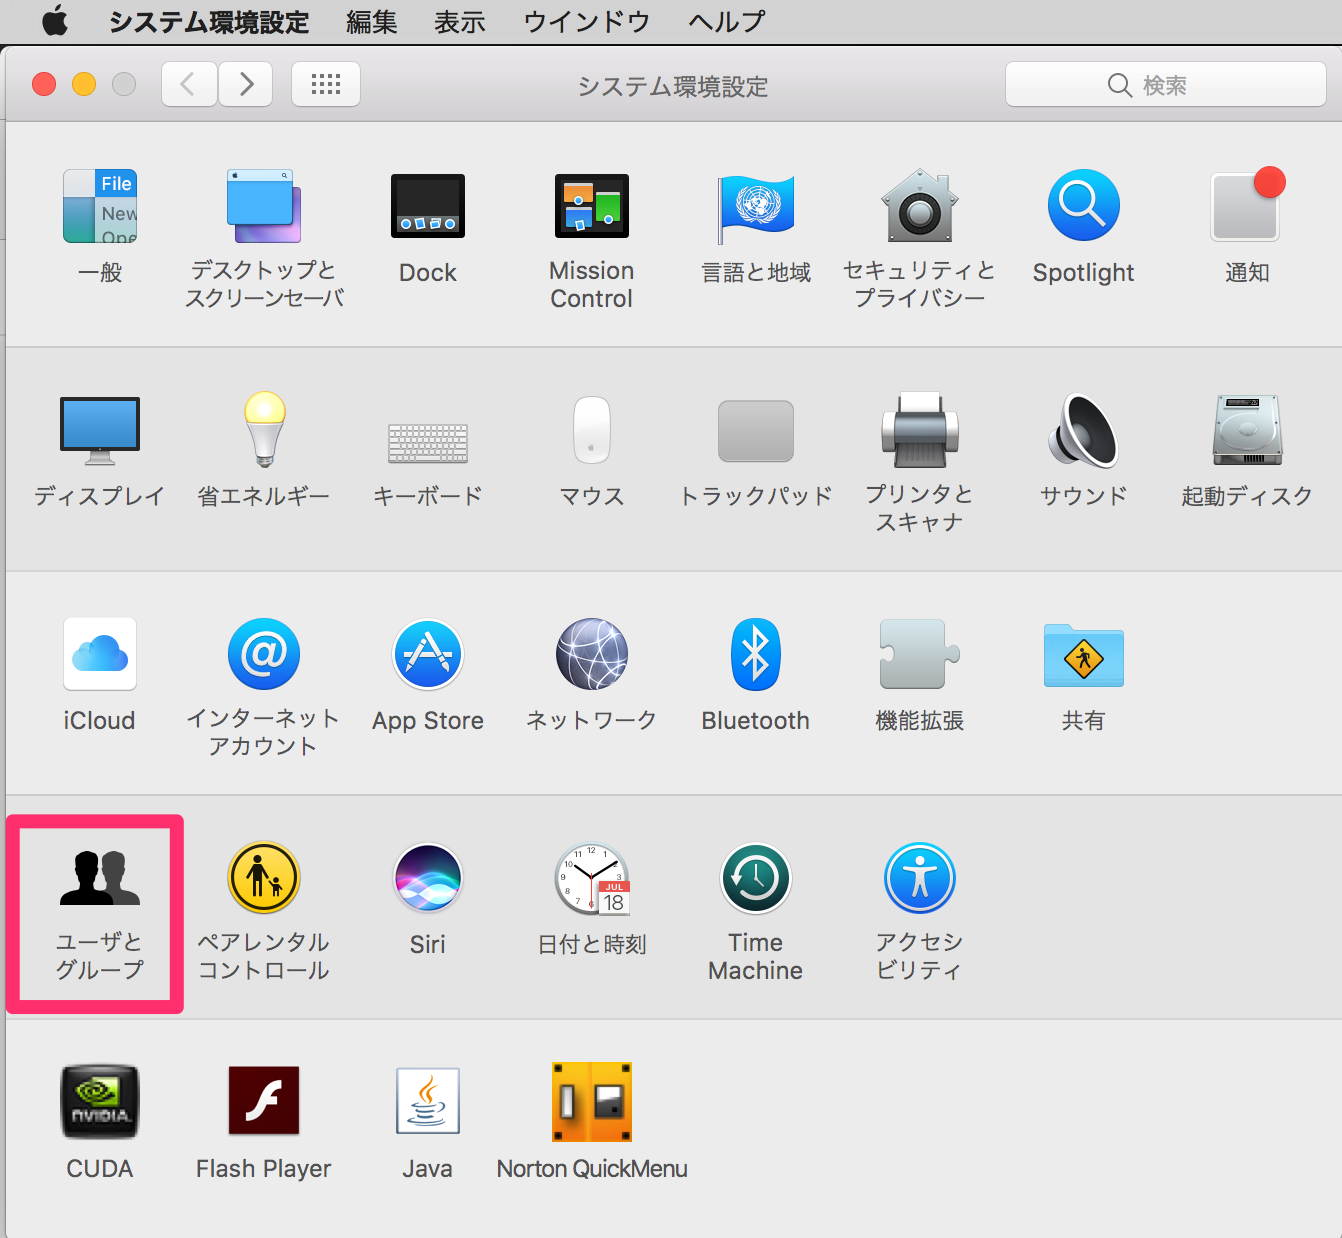Open the Apple menu
This screenshot has width=1342, height=1238.
coord(55,21)
